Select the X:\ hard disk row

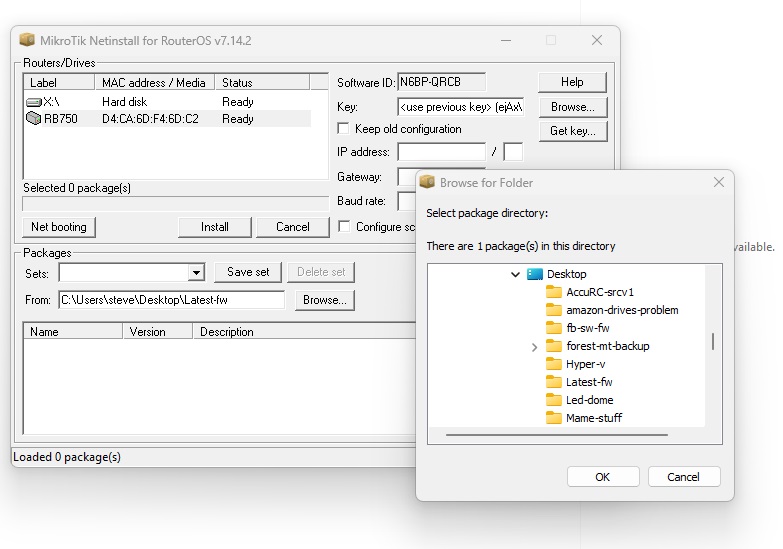point(167,102)
